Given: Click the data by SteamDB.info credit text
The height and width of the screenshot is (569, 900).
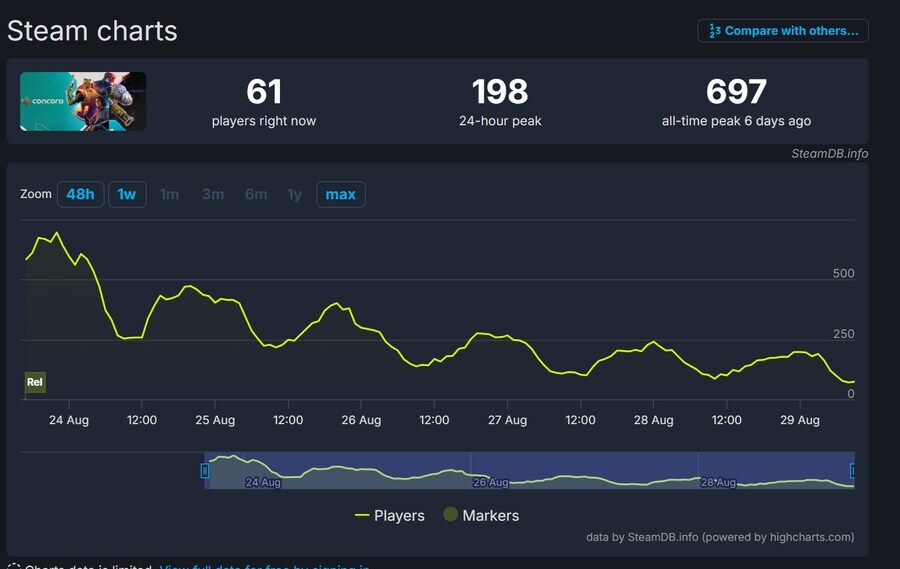Looking at the screenshot, I should [x=720, y=537].
